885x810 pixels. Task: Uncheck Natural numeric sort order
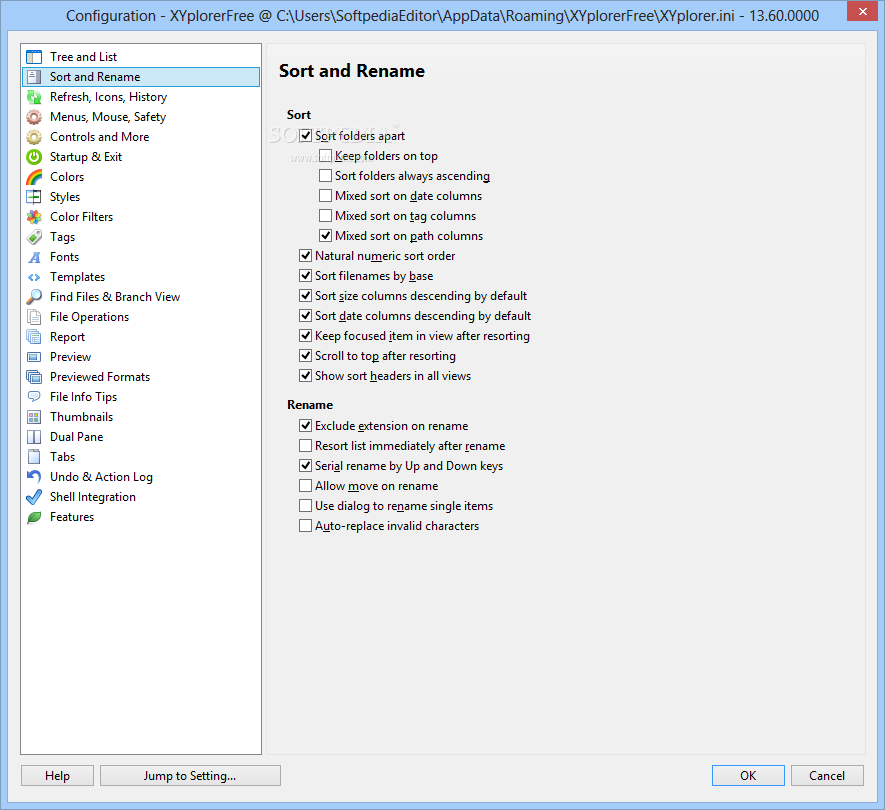(305, 256)
